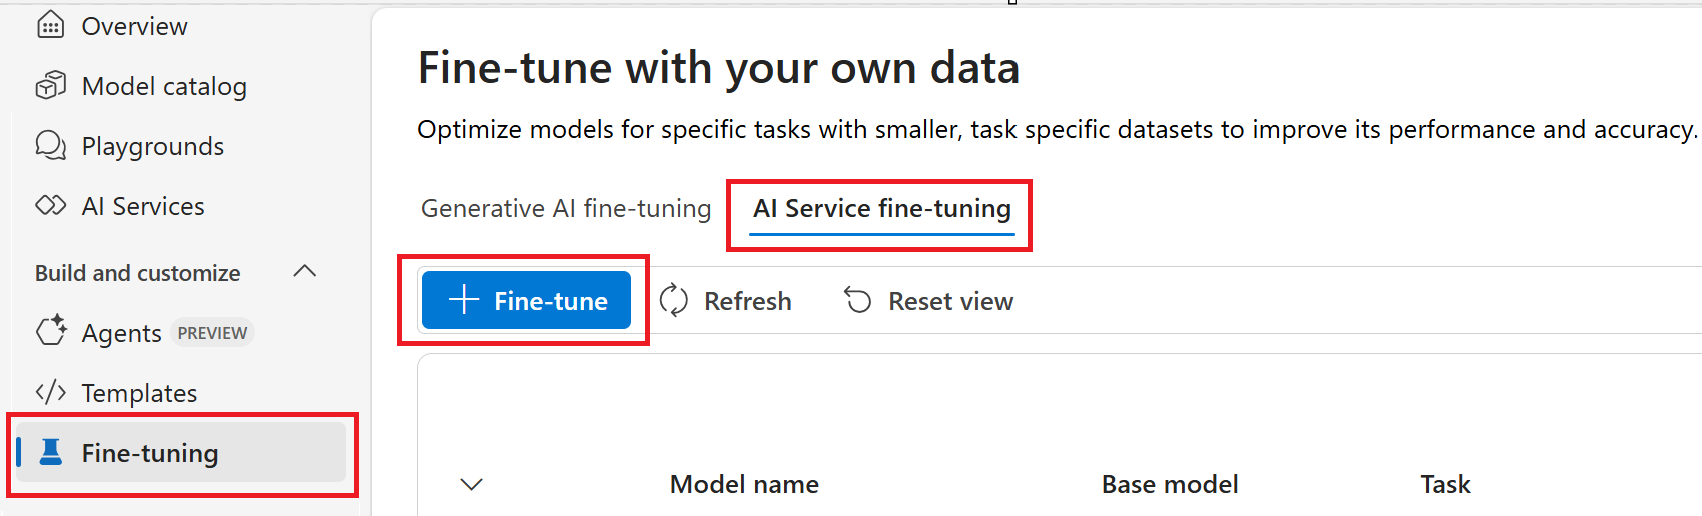This screenshot has height=516, width=1702.
Task: Open Agents preview from sidebar
Action: pyautogui.click(x=122, y=333)
